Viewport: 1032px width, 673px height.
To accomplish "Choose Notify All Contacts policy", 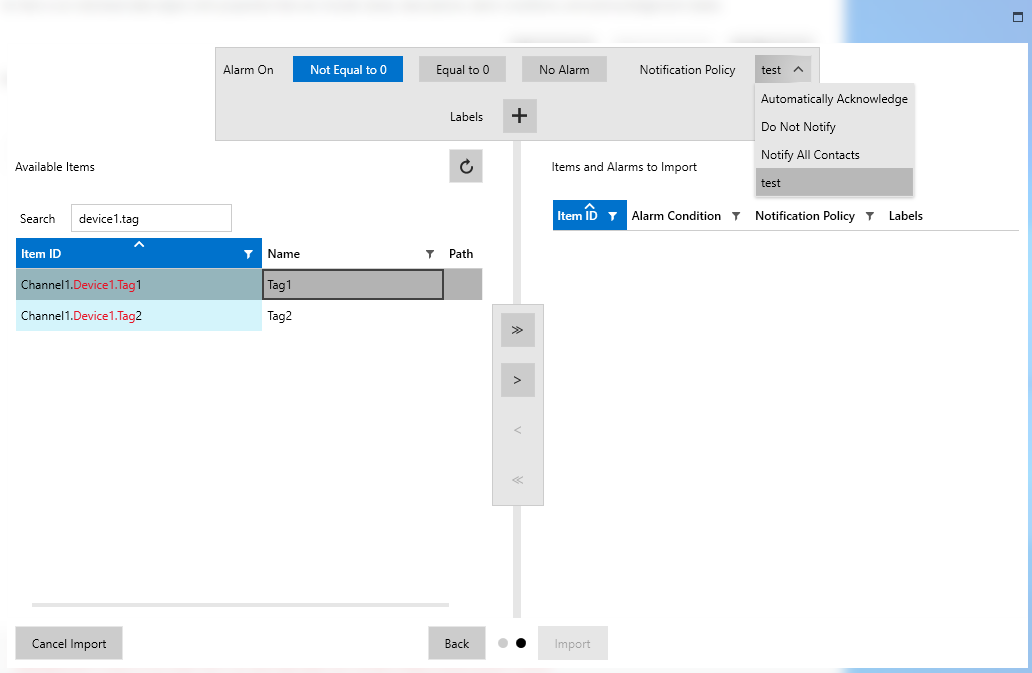I will click(x=834, y=155).
